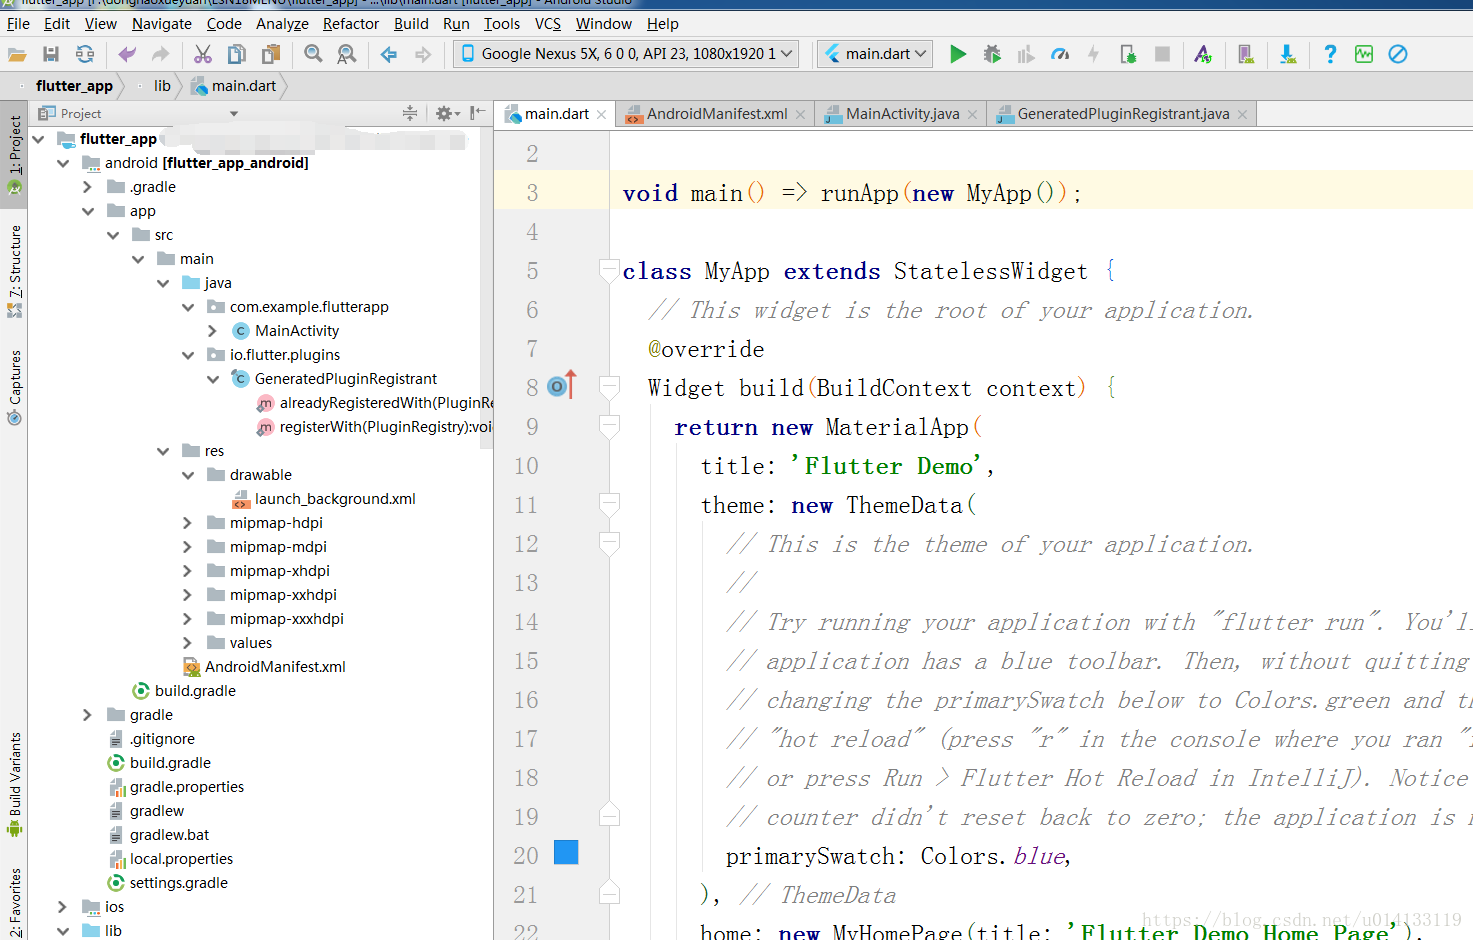The width and height of the screenshot is (1473, 940).
Task: Click the Synchronize toolbar icon
Action: tap(85, 54)
